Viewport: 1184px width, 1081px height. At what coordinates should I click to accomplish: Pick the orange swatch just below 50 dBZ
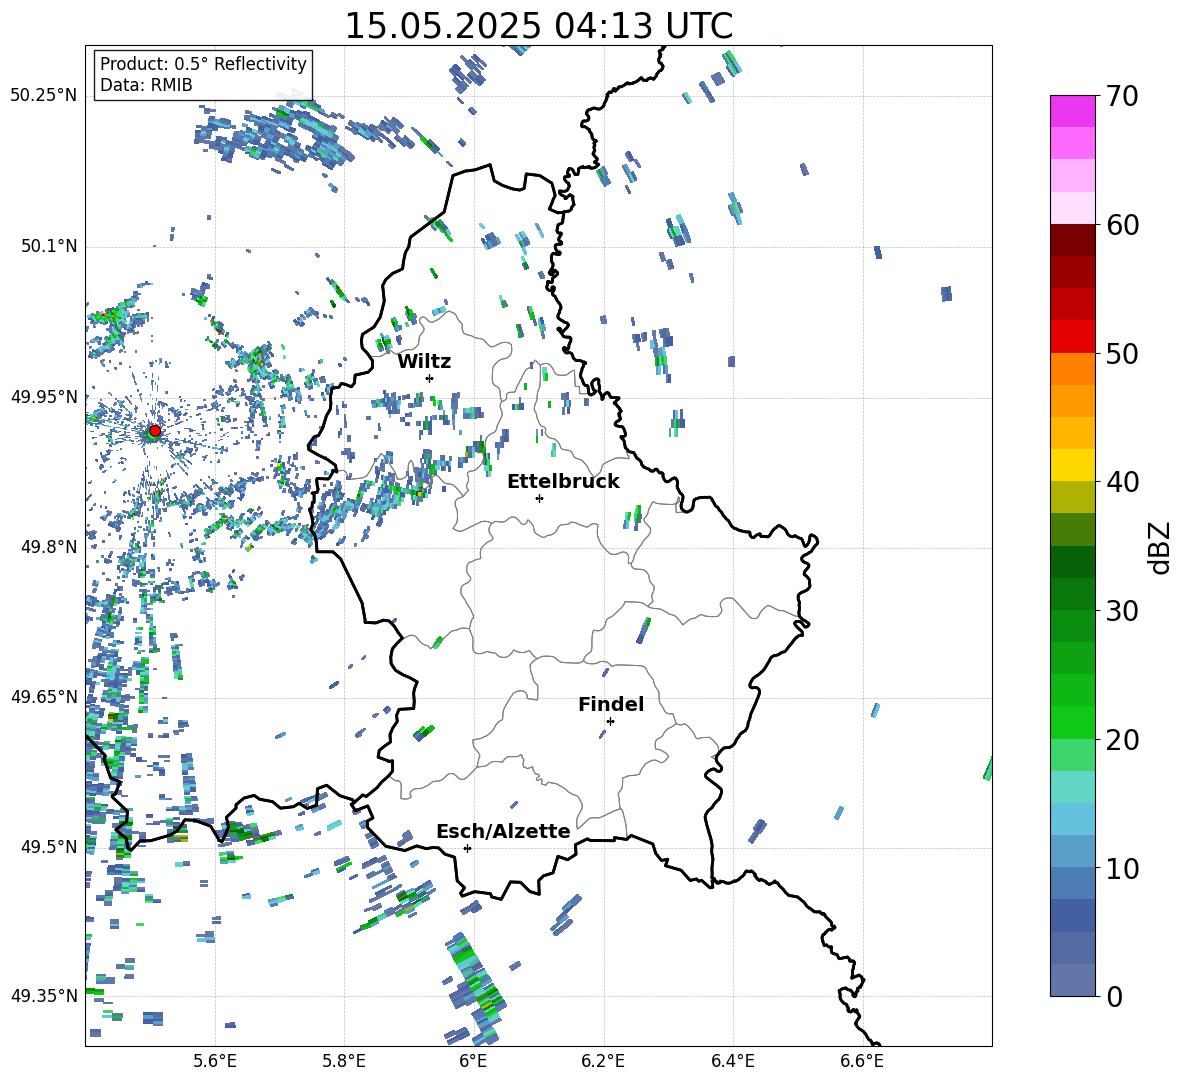click(1073, 368)
